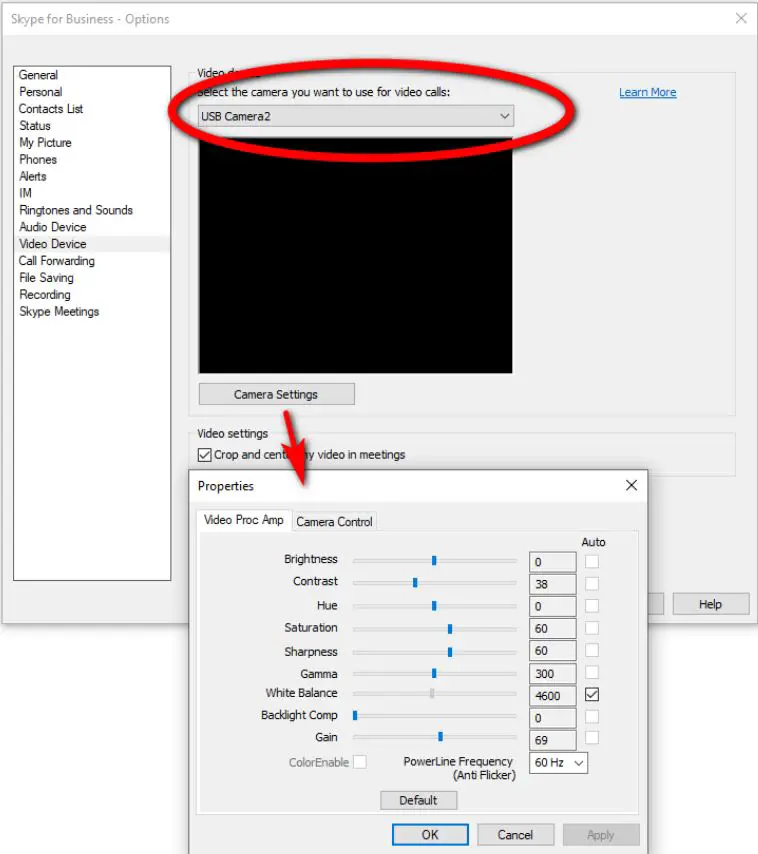Click the Hue value field
The image size is (758, 854).
[x=552, y=607]
